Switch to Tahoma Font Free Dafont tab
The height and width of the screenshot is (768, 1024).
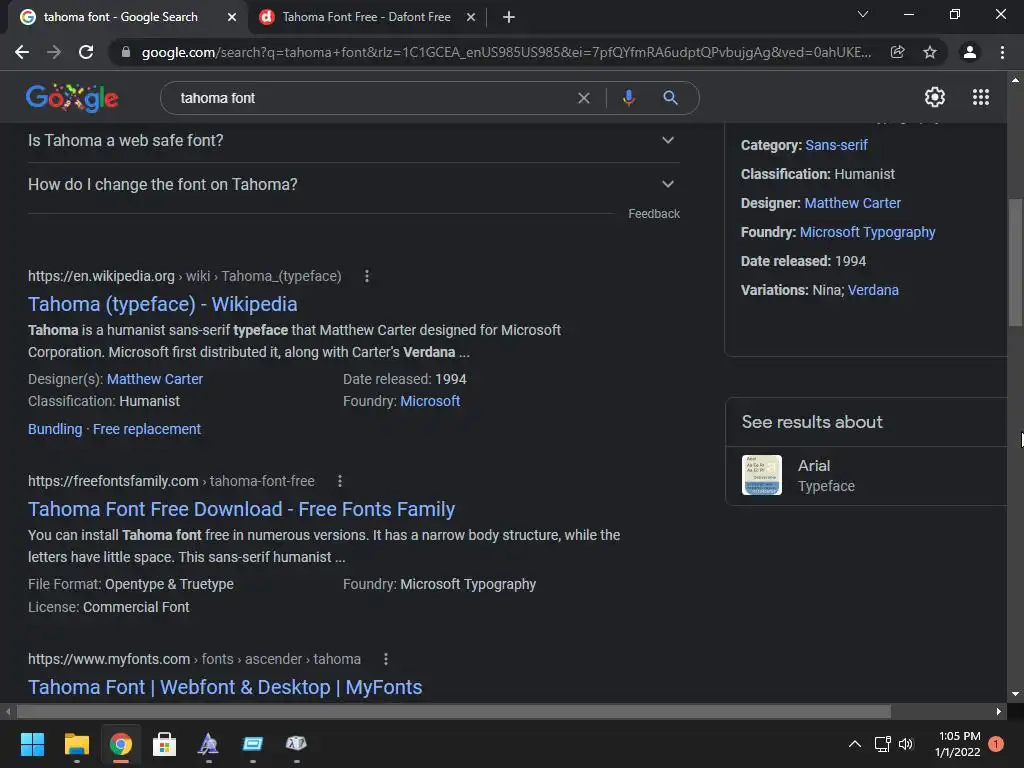(366, 17)
